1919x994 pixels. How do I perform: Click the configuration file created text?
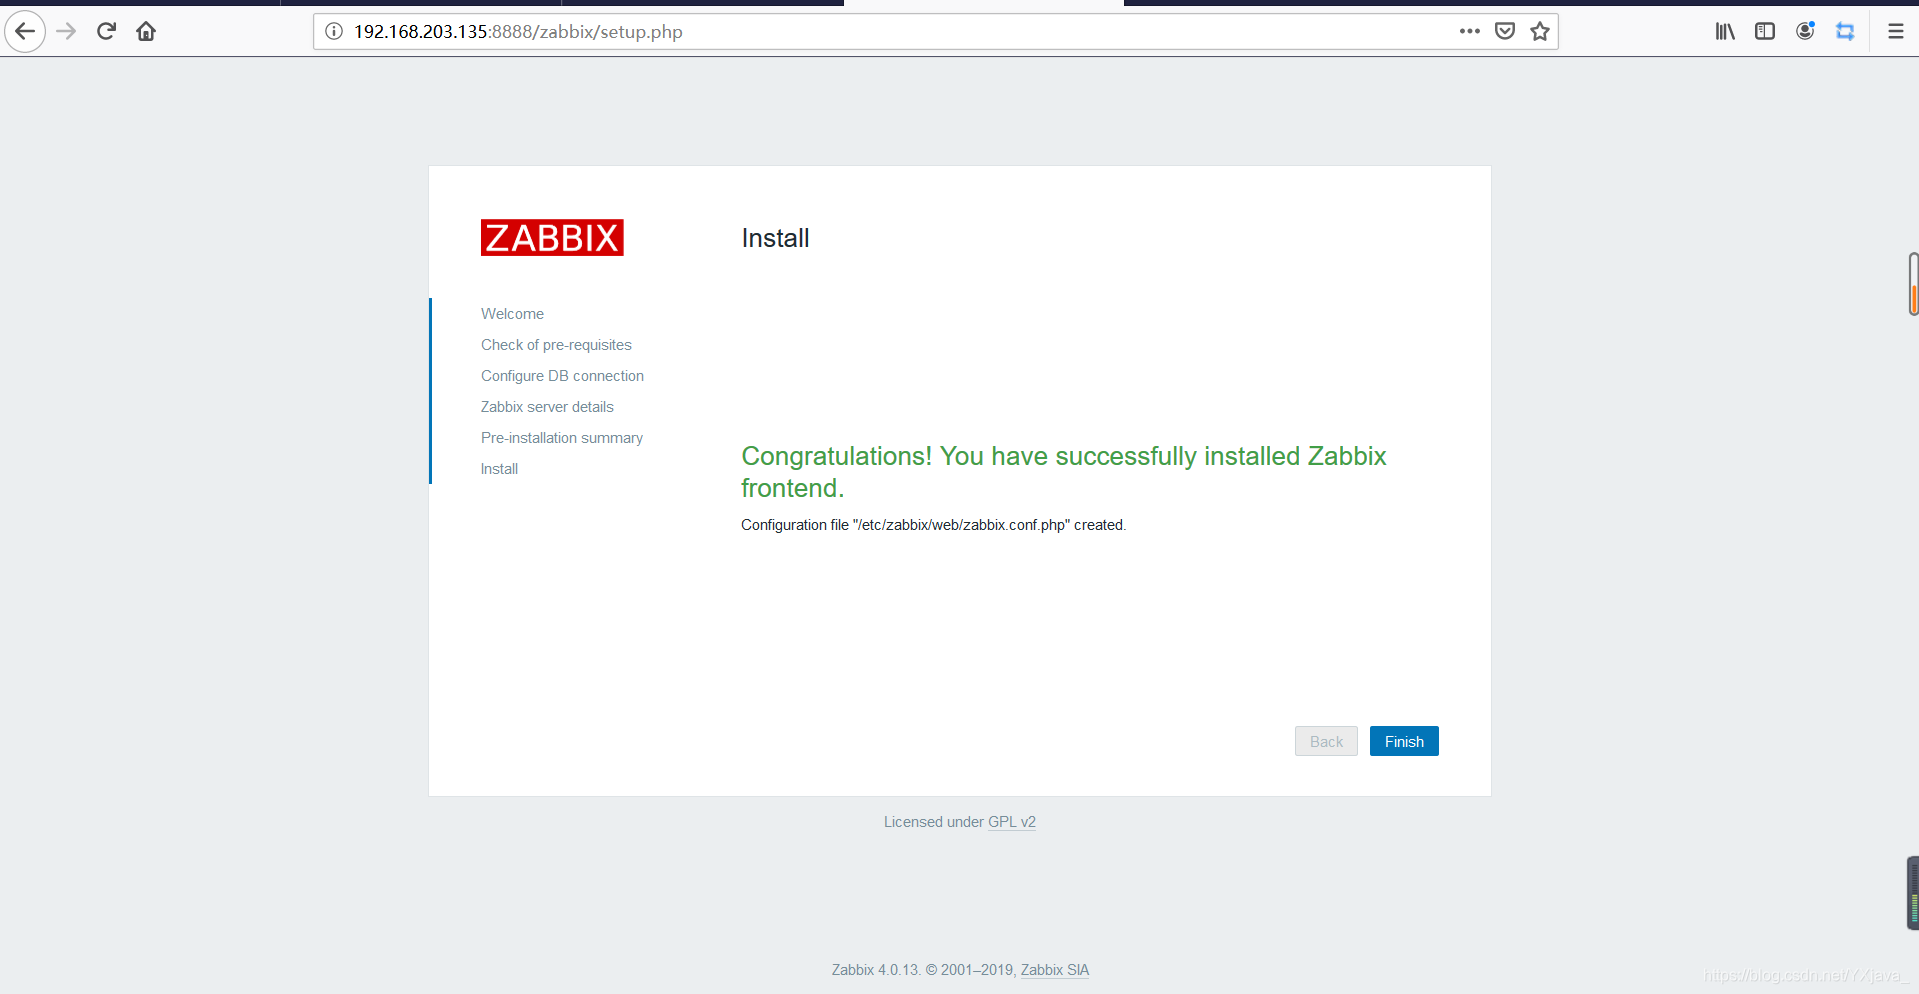[933, 525]
